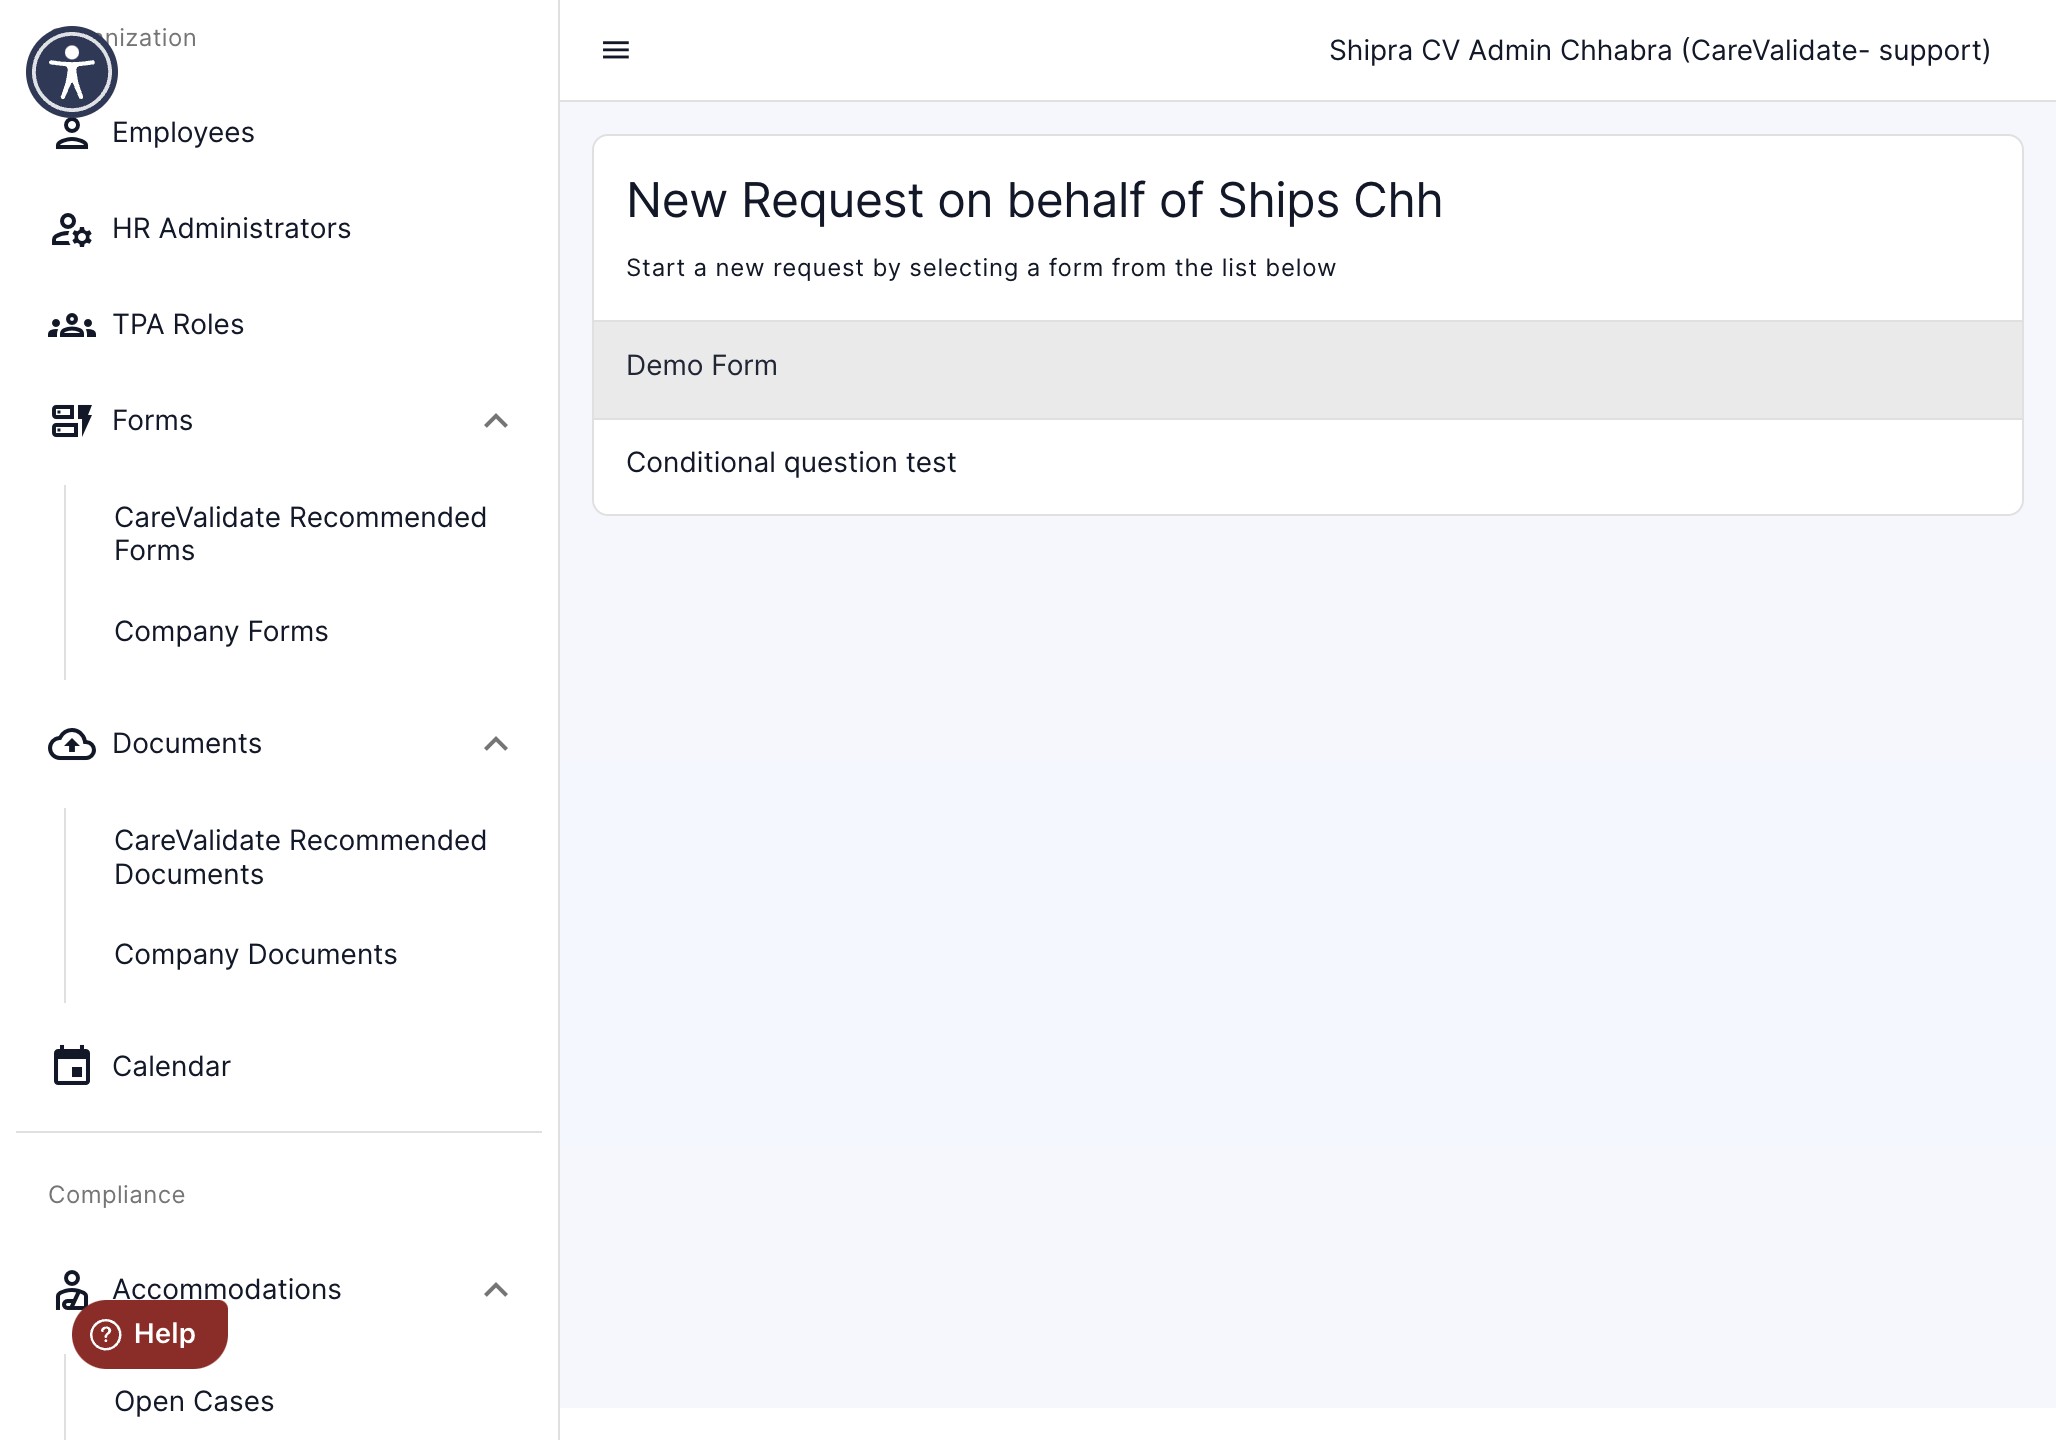Click the Documents menu label

(187, 744)
